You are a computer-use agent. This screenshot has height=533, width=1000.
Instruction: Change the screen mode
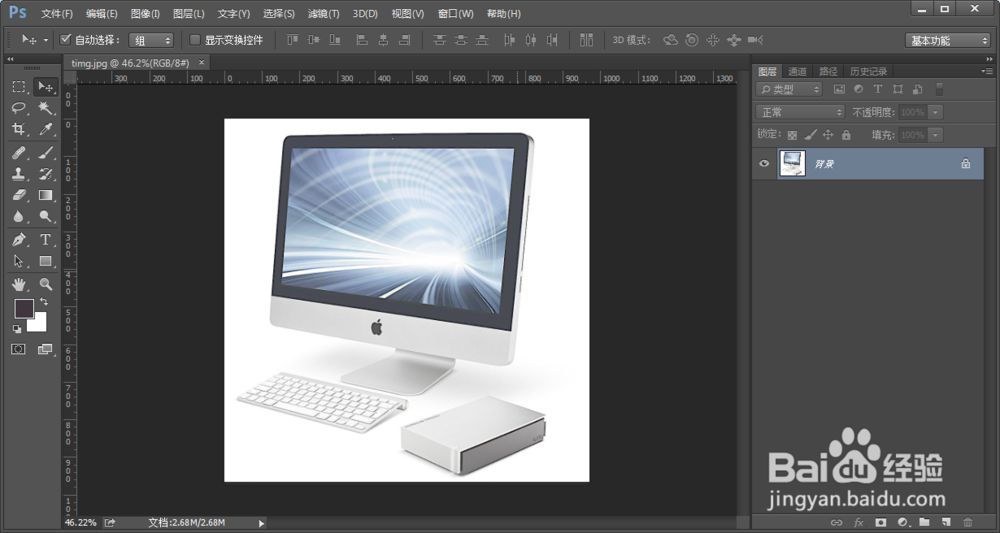[x=45, y=349]
